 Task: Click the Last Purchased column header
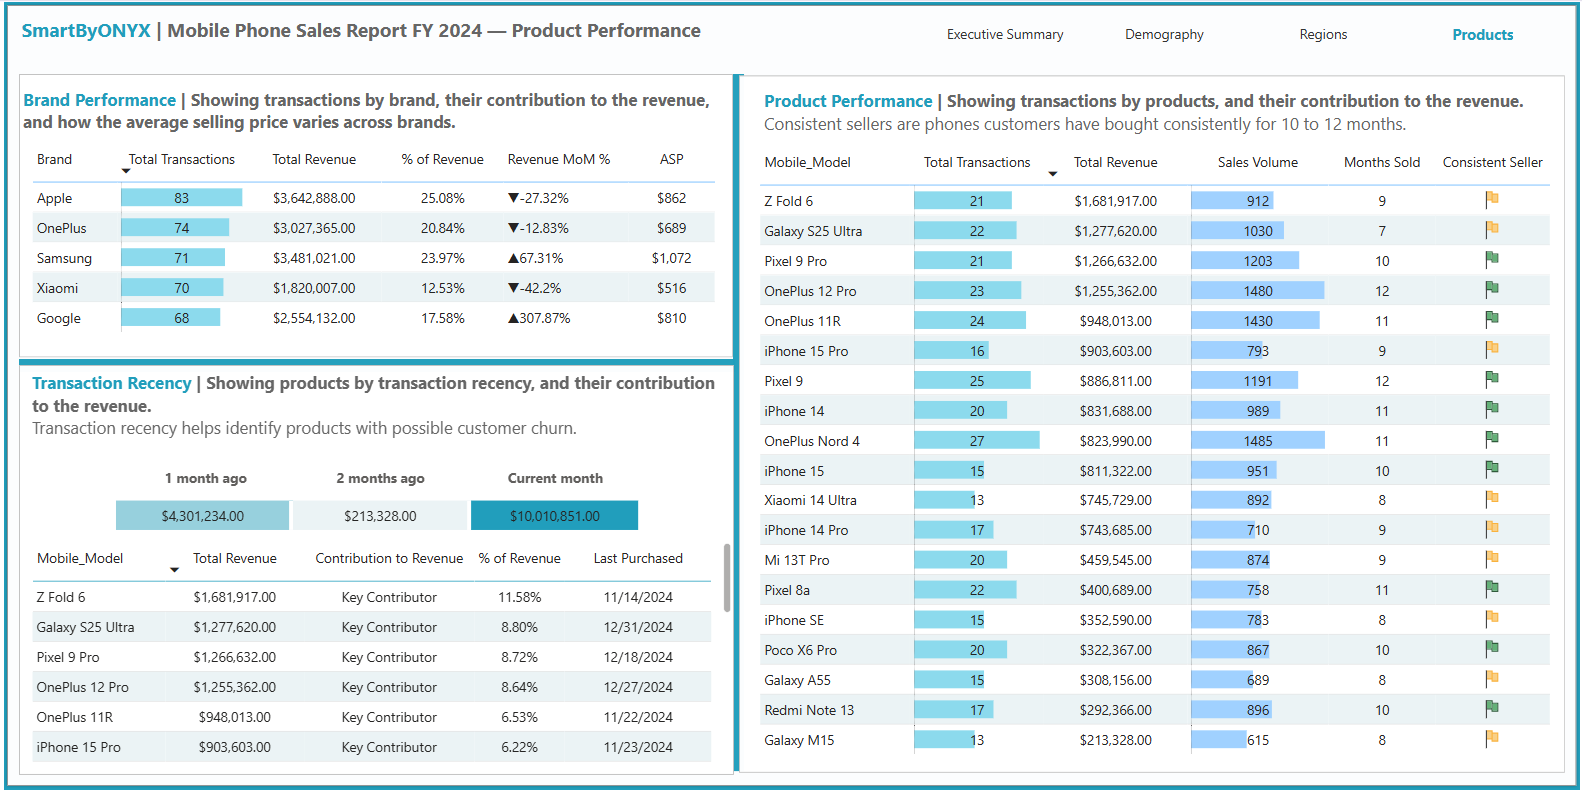[638, 558]
